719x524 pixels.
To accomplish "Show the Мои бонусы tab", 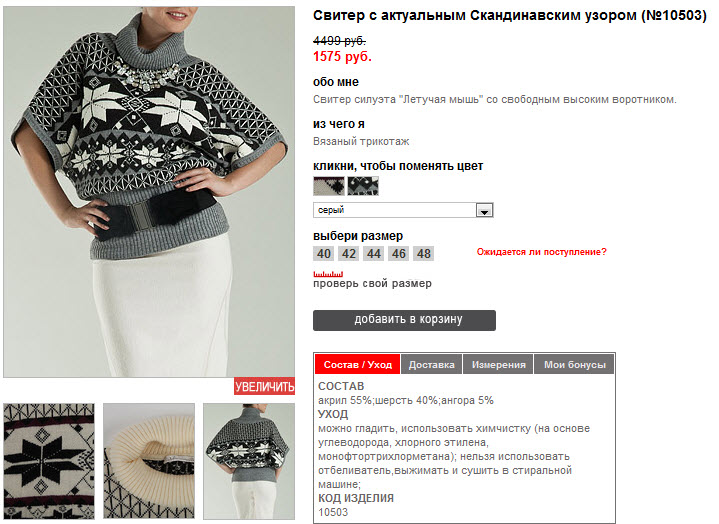I will [x=575, y=364].
